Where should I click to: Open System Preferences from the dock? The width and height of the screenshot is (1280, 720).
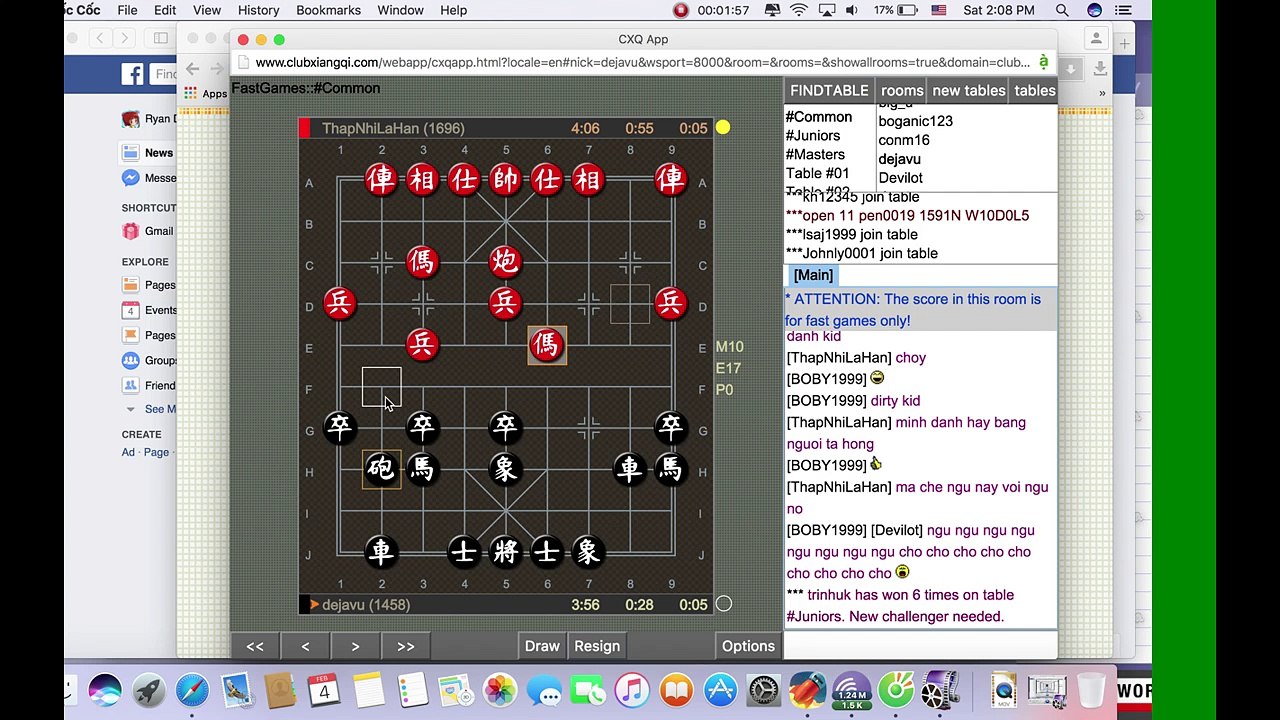coord(764,691)
